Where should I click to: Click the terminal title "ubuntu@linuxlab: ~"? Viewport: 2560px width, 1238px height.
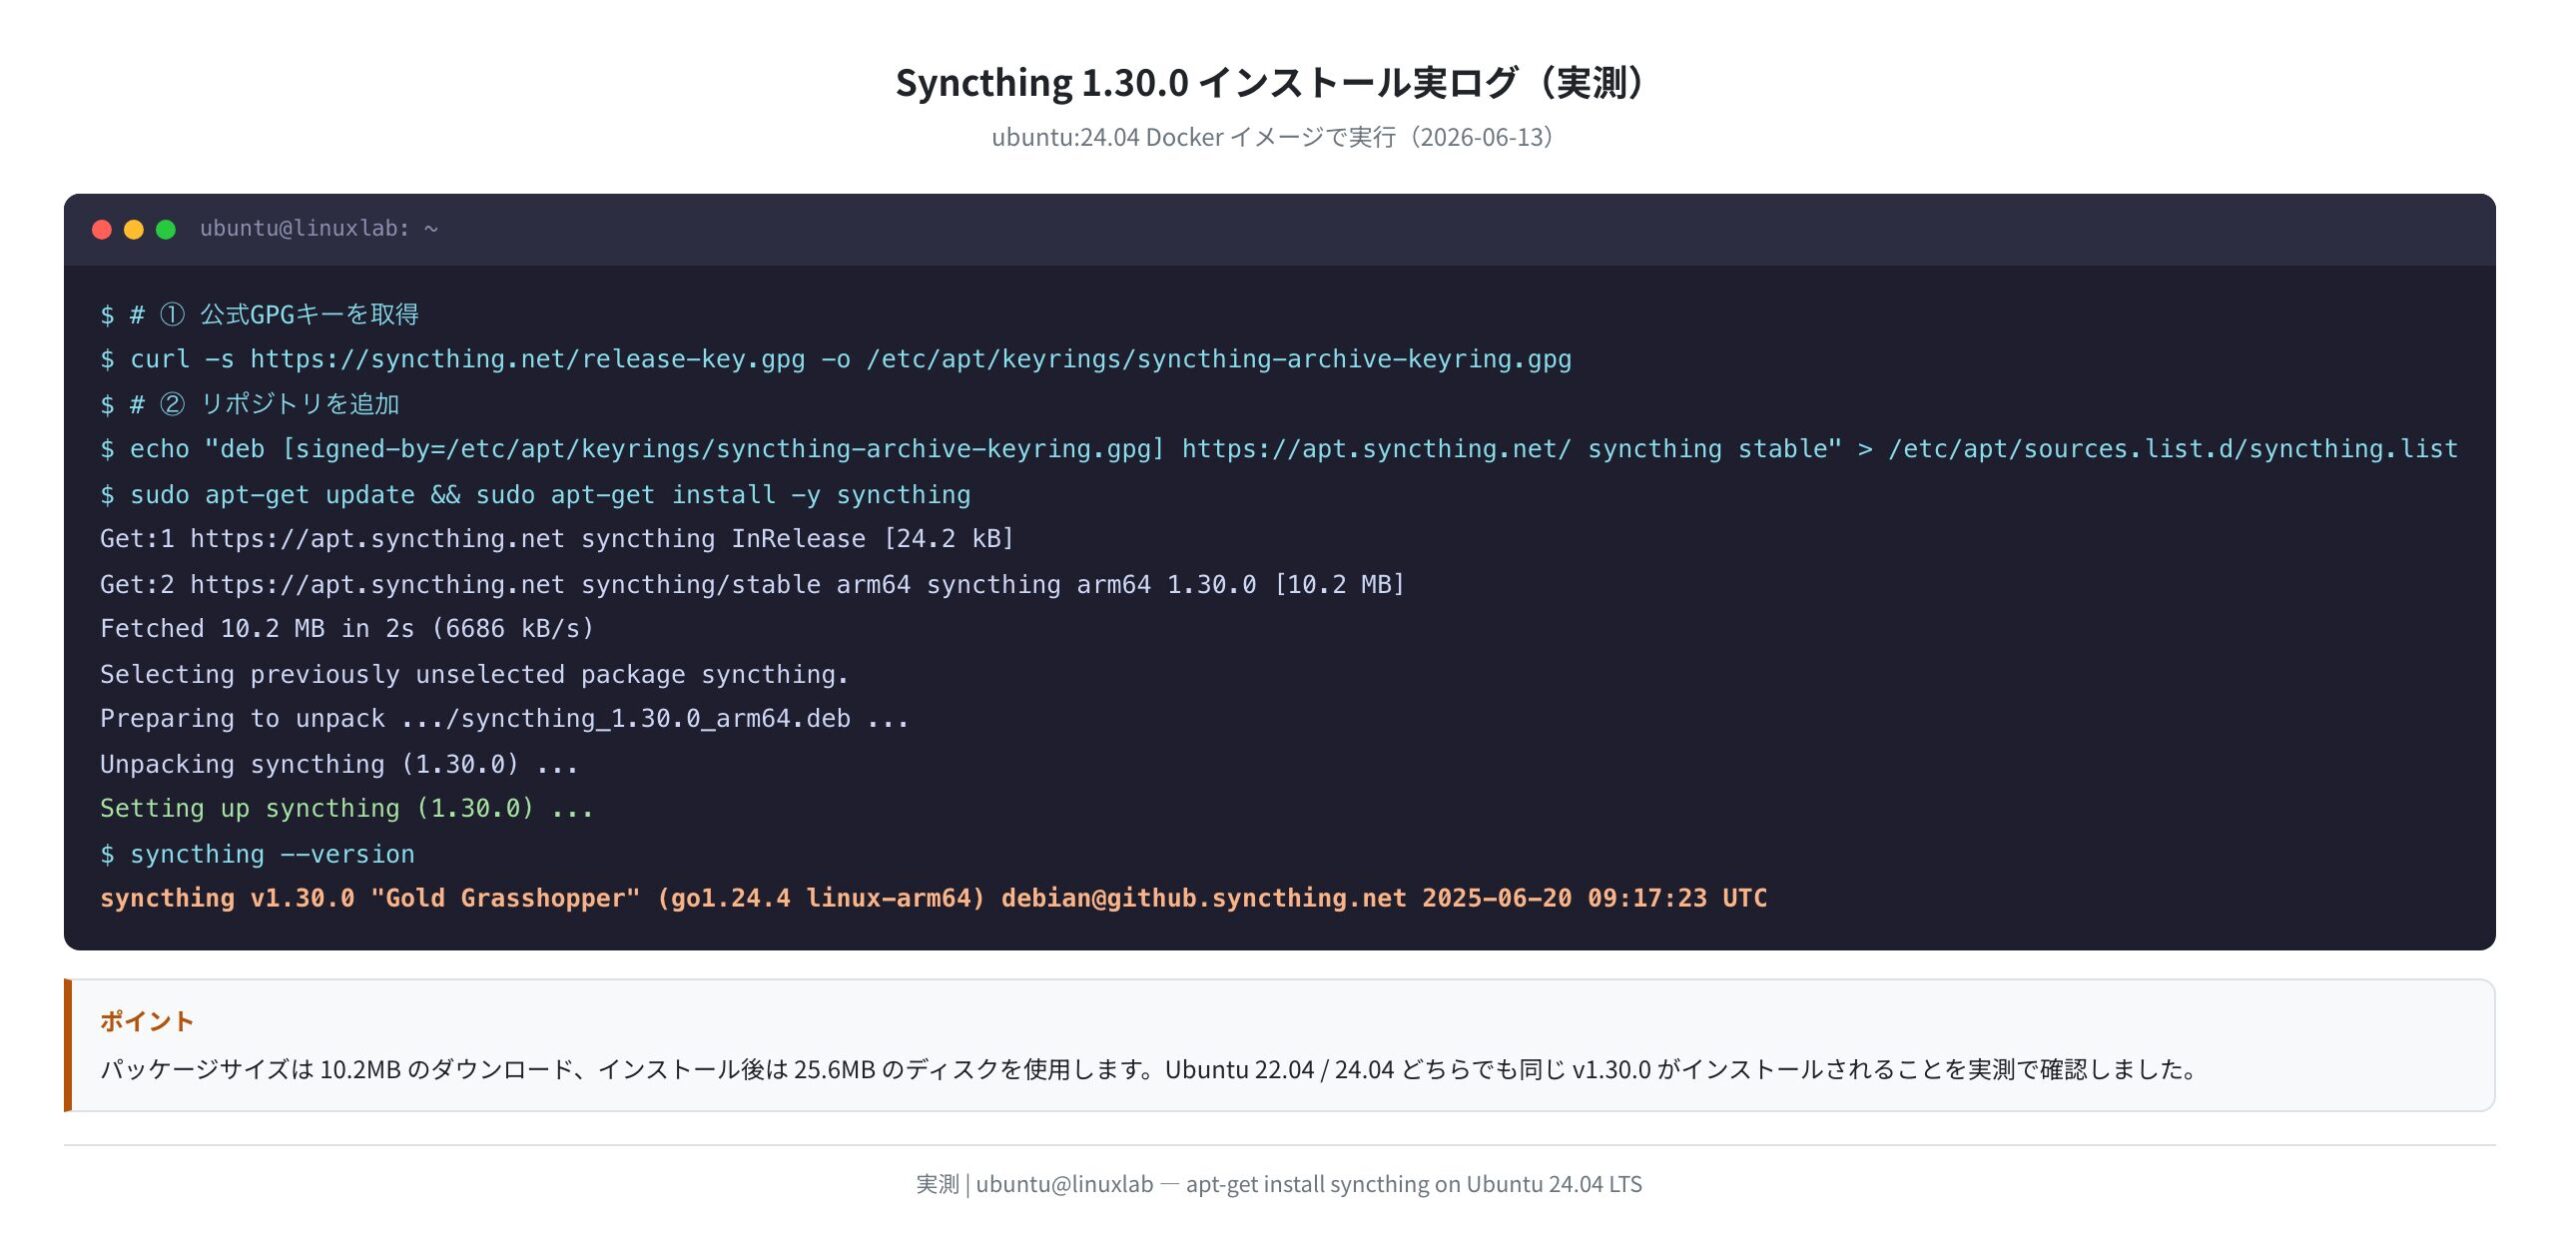coord(319,229)
